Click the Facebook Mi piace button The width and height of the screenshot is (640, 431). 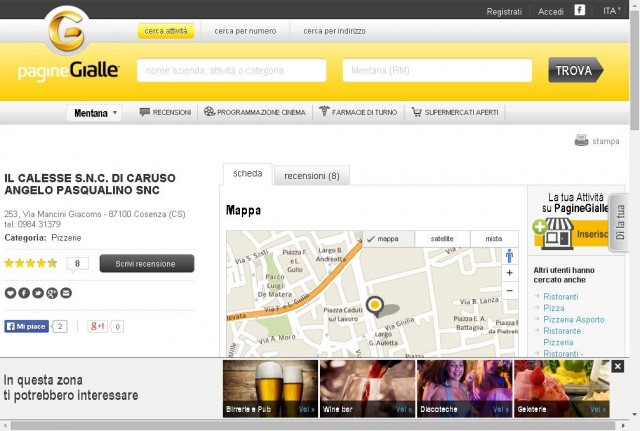[x=27, y=327]
